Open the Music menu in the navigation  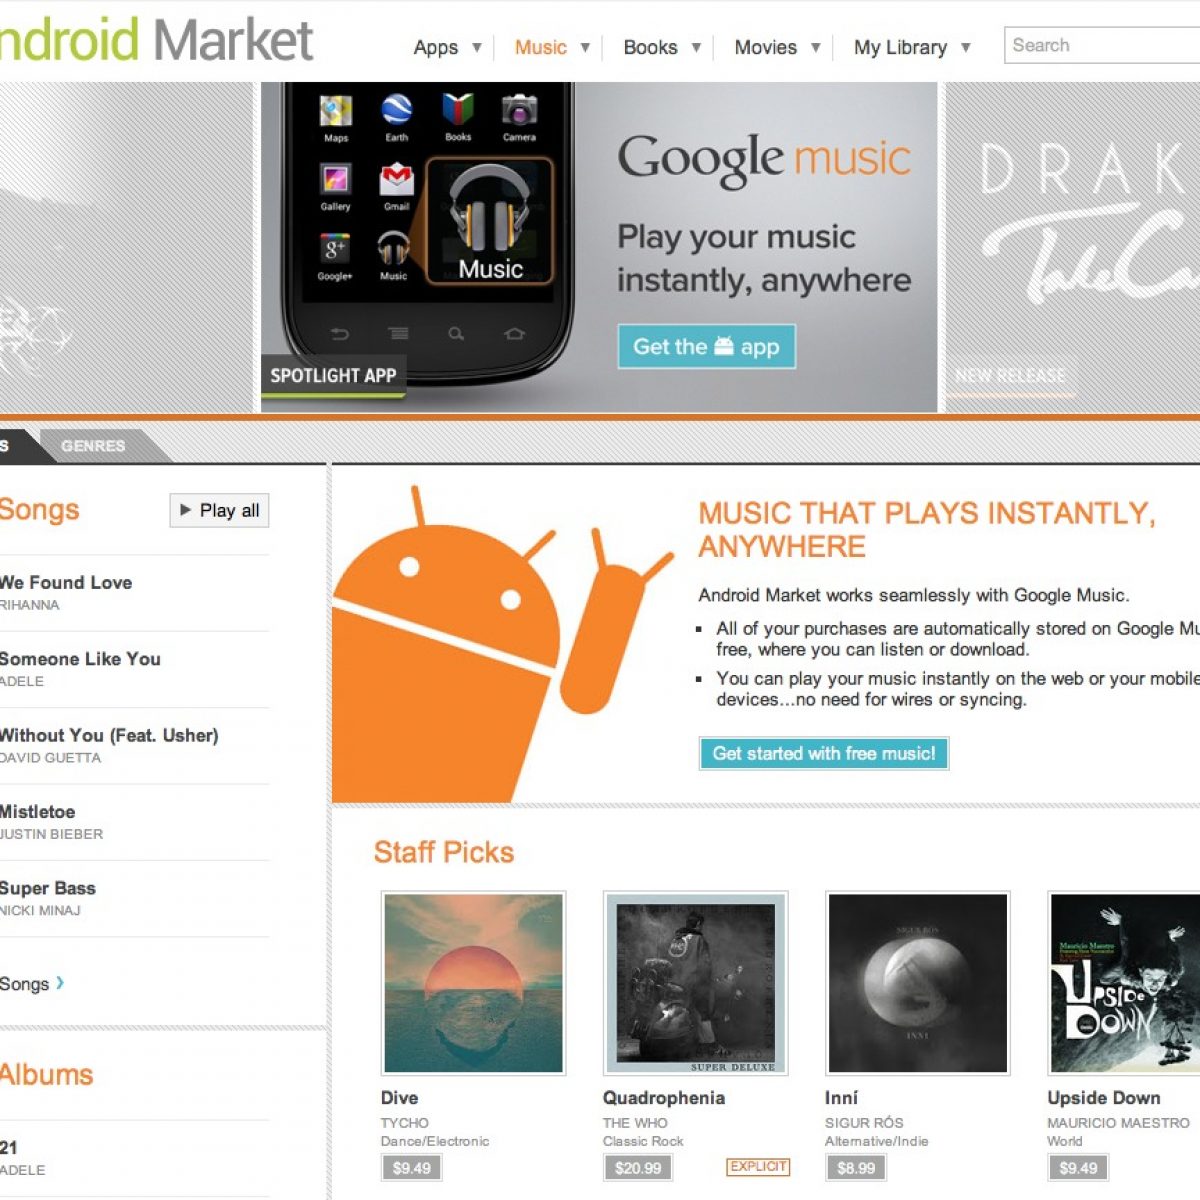click(541, 47)
